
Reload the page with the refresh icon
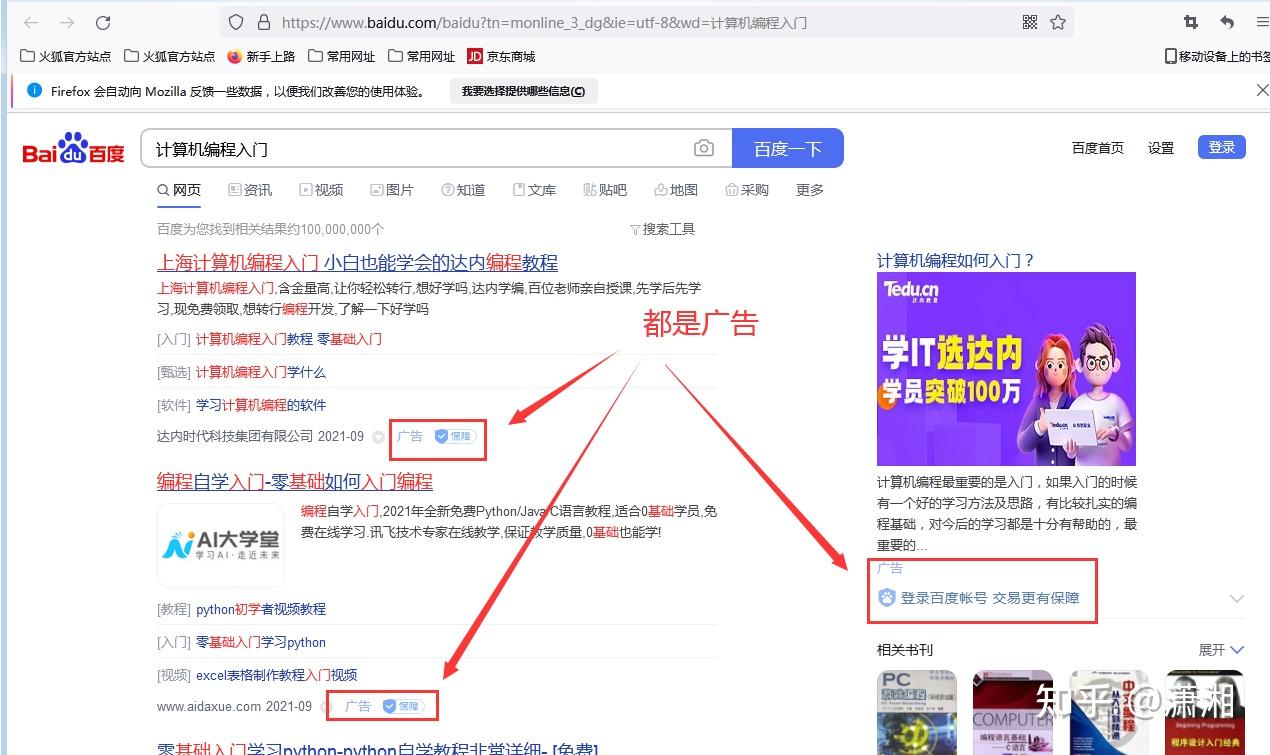click(103, 22)
